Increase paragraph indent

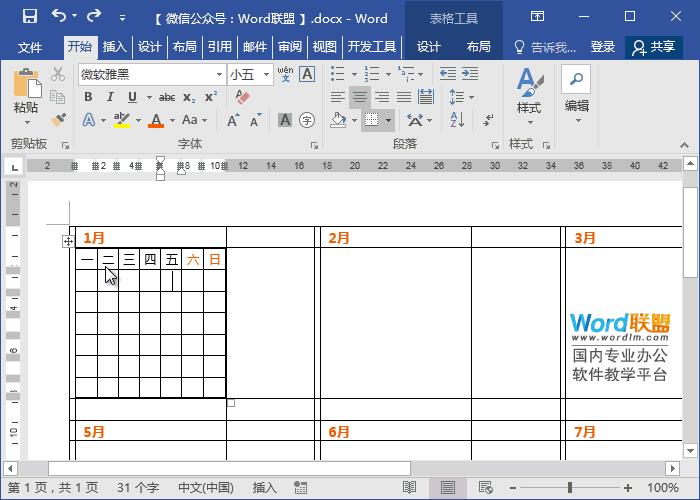(470, 74)
